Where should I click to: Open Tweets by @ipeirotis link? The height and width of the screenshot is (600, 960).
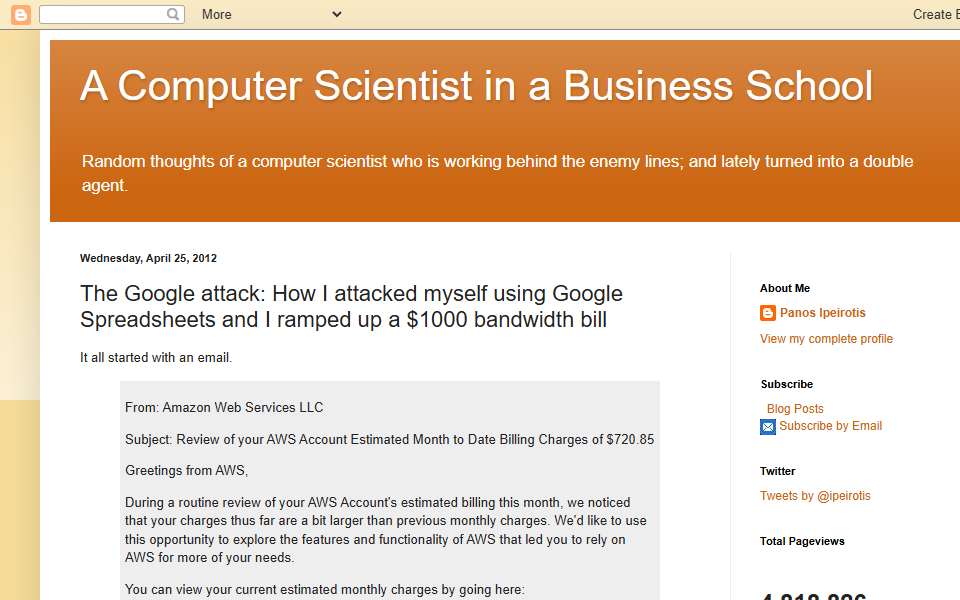click(x=815, y=496)
